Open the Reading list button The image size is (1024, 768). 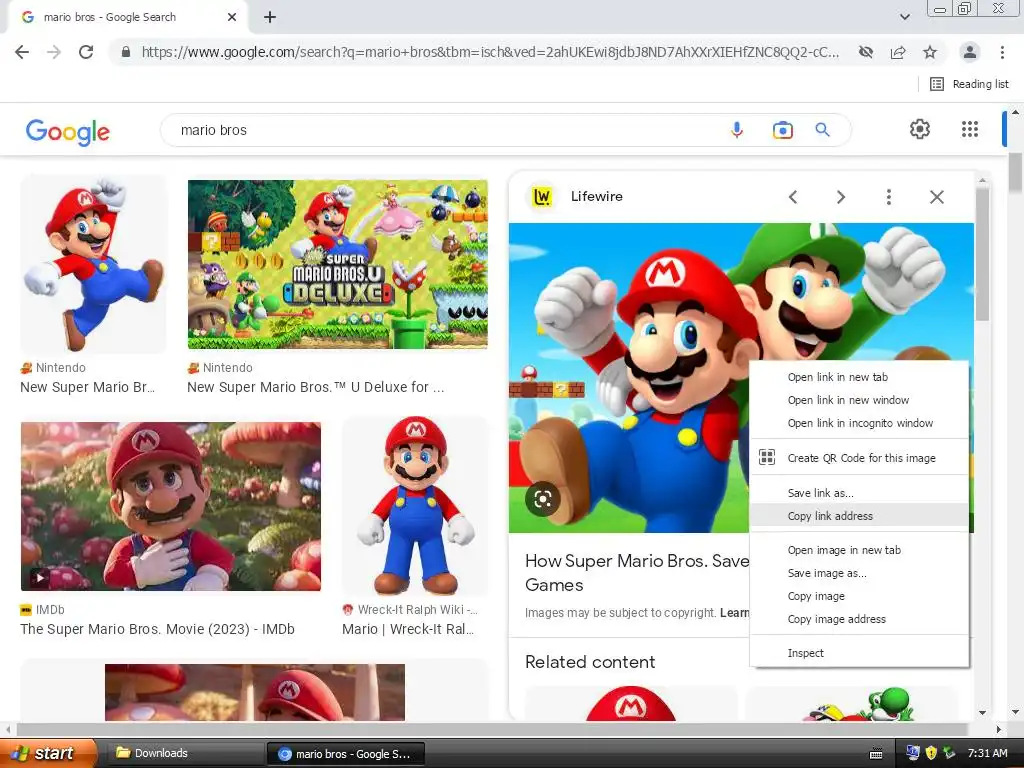click(x=969, y=84)
